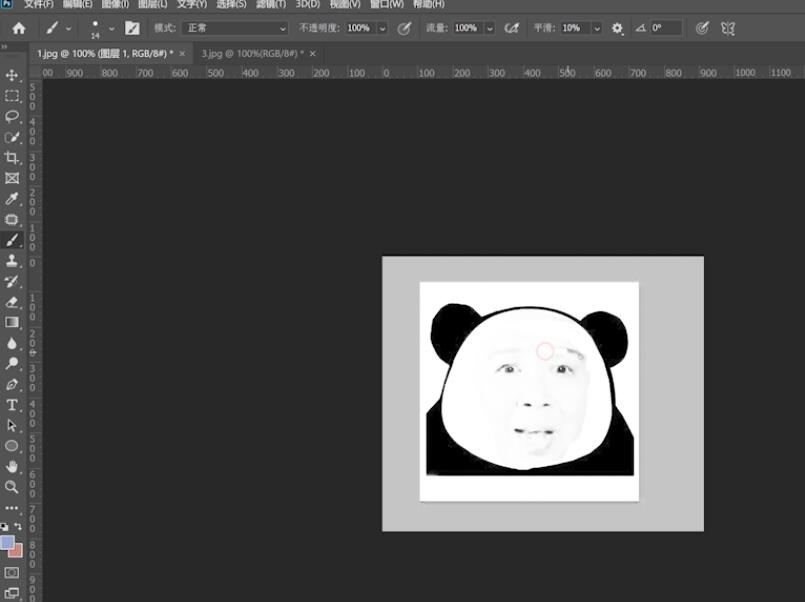Open the Window menu
Image resolution: width=805 pixels, height=602 pixels.
click(387, 4)
